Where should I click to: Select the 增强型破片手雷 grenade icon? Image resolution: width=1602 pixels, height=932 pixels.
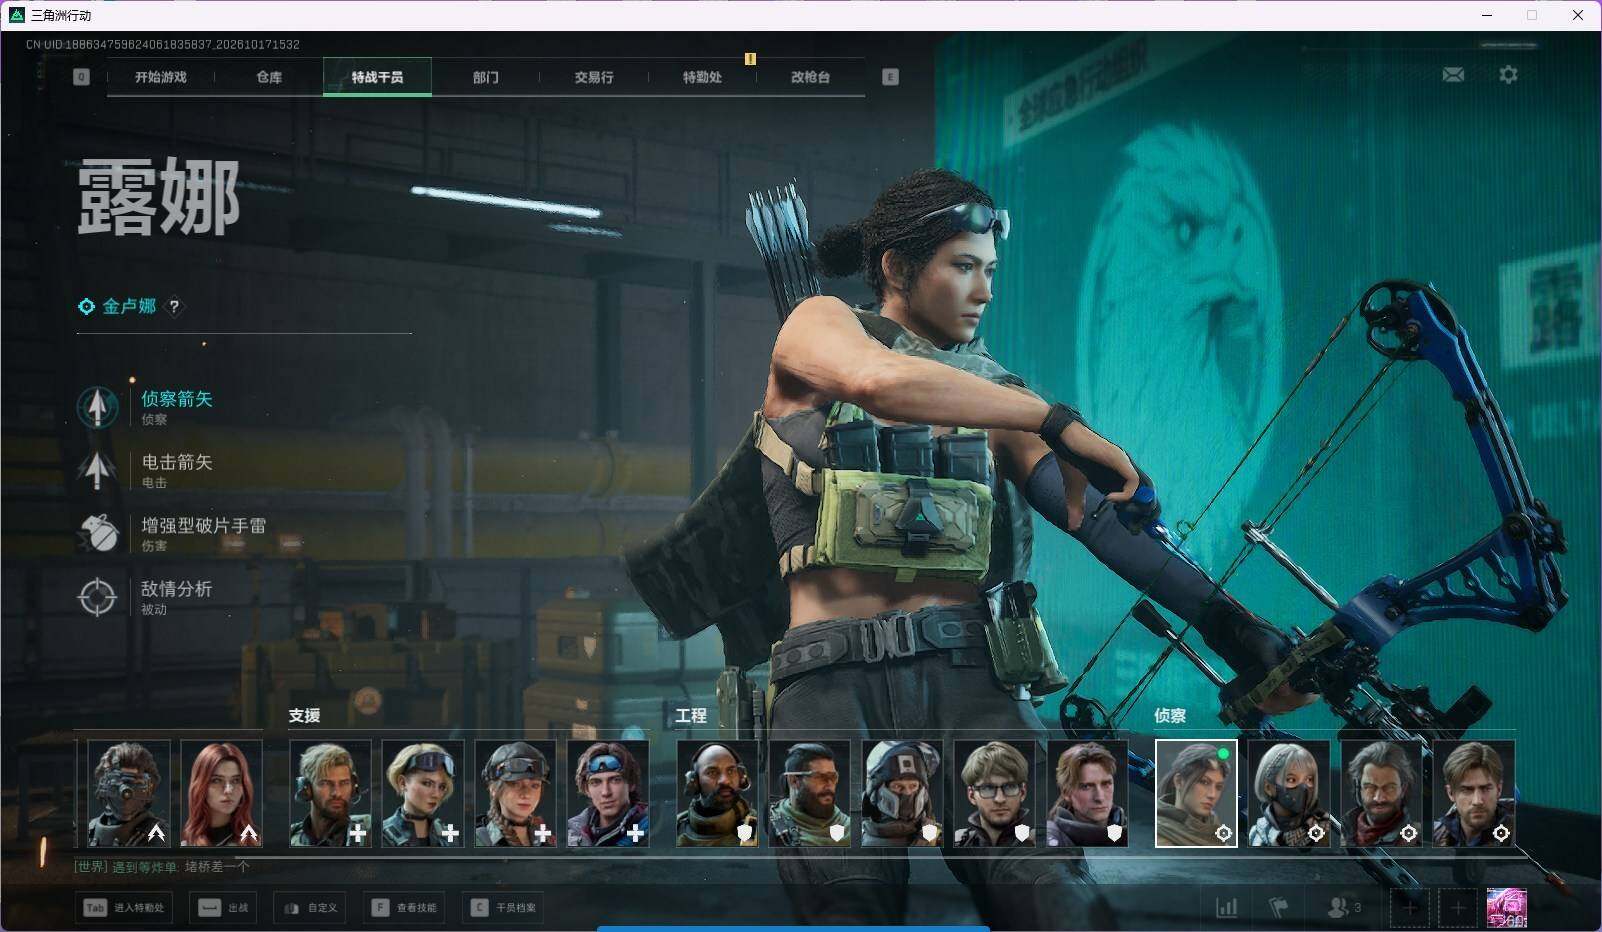[x=98, y=533]
